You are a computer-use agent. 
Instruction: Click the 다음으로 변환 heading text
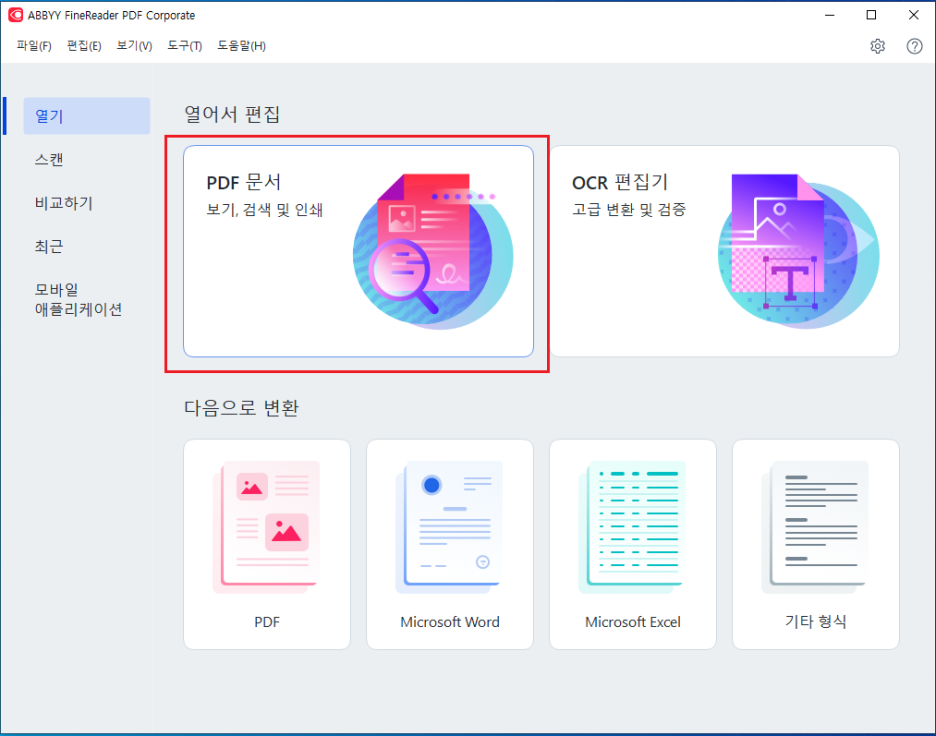click(x=241, y=408)
